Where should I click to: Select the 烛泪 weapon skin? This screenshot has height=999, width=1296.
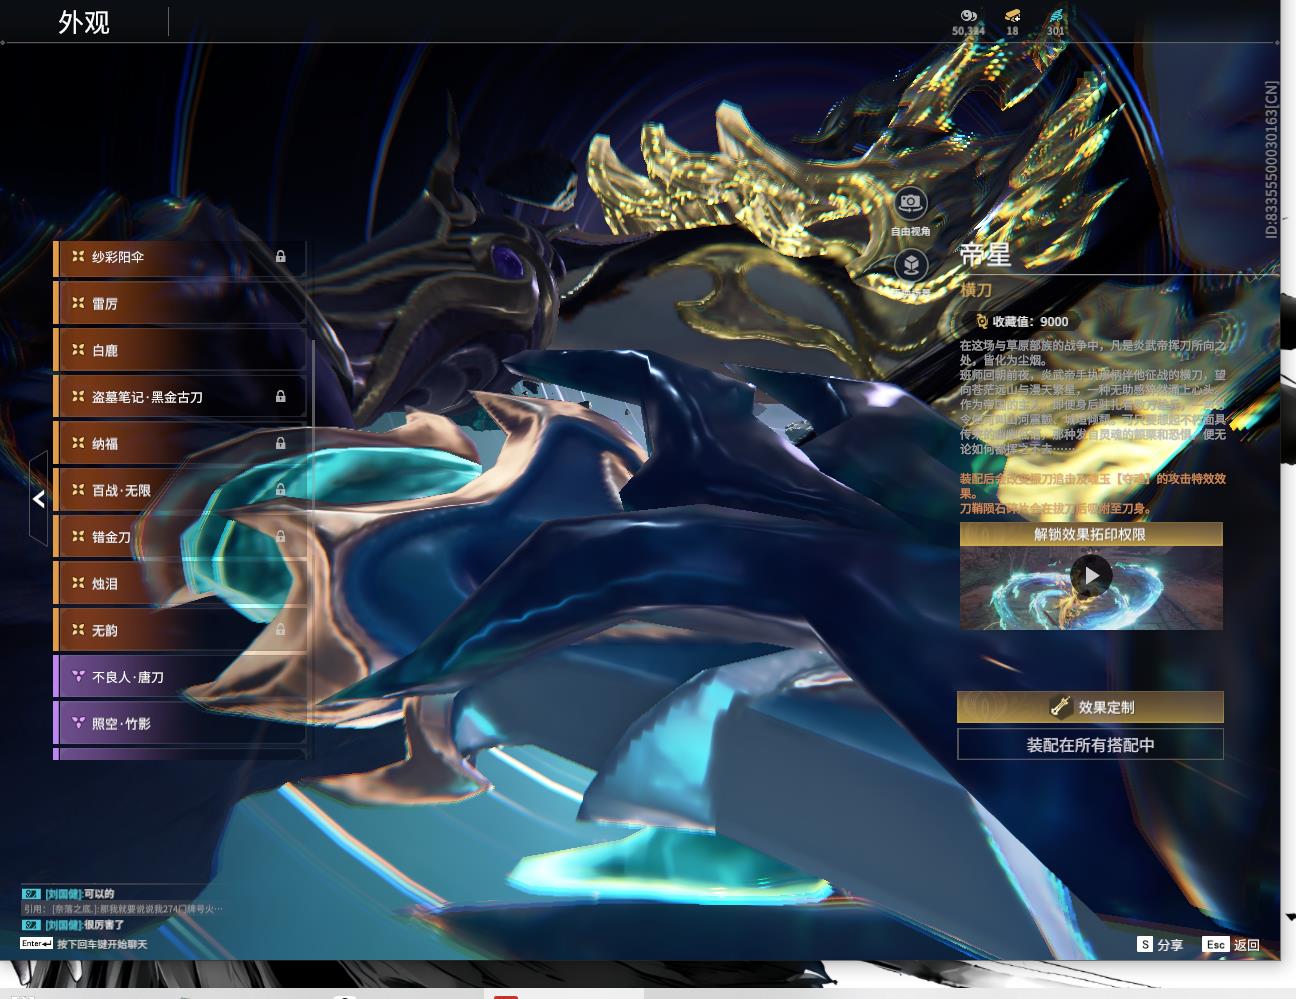click(x=180, y=583)
